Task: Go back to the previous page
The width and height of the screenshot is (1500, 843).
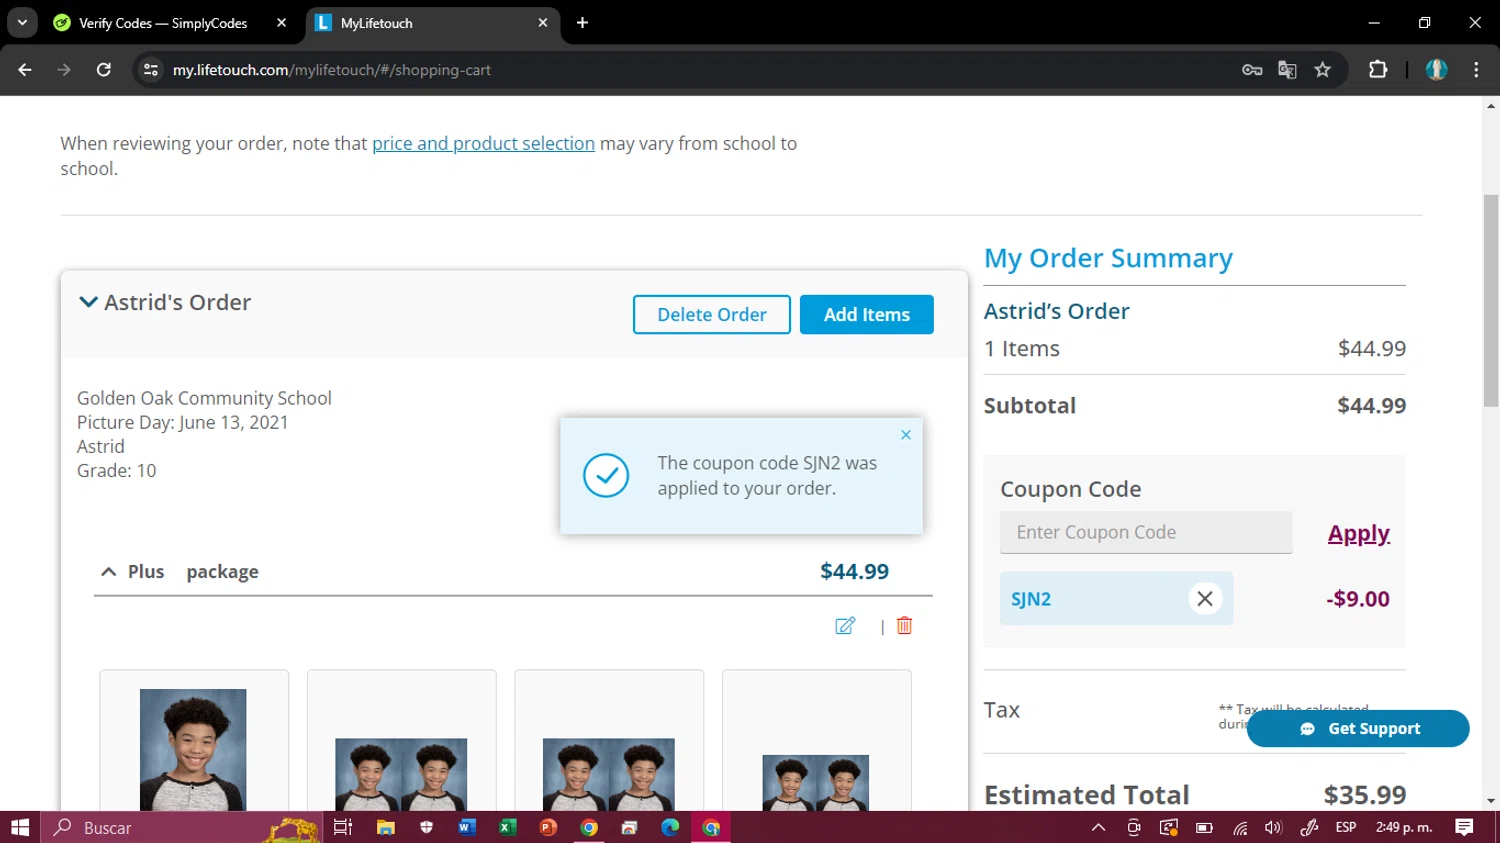Action: pos(25,70)
